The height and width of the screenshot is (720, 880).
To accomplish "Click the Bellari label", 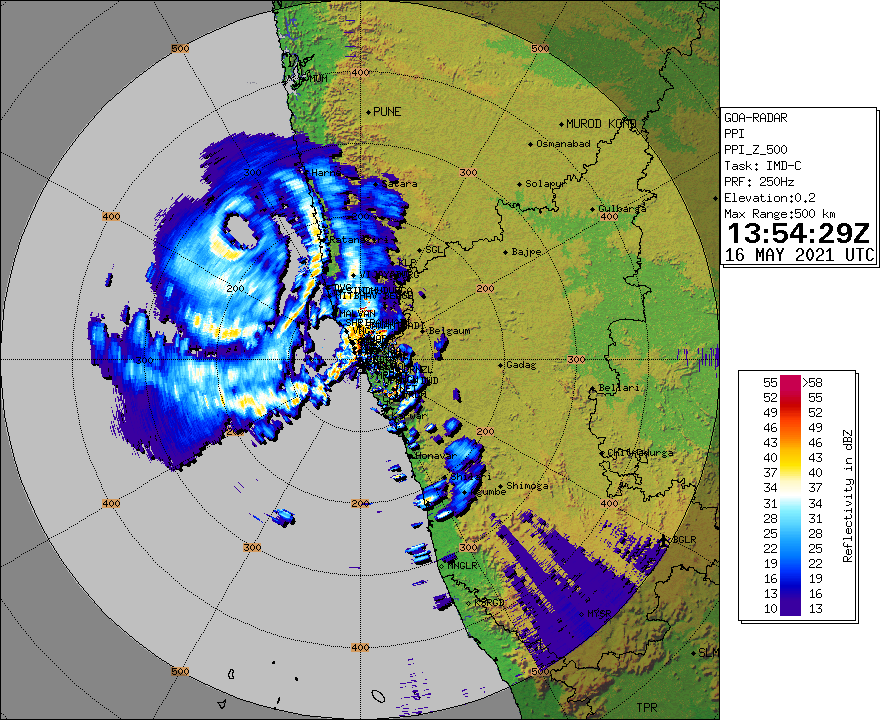I will point(618,388).
